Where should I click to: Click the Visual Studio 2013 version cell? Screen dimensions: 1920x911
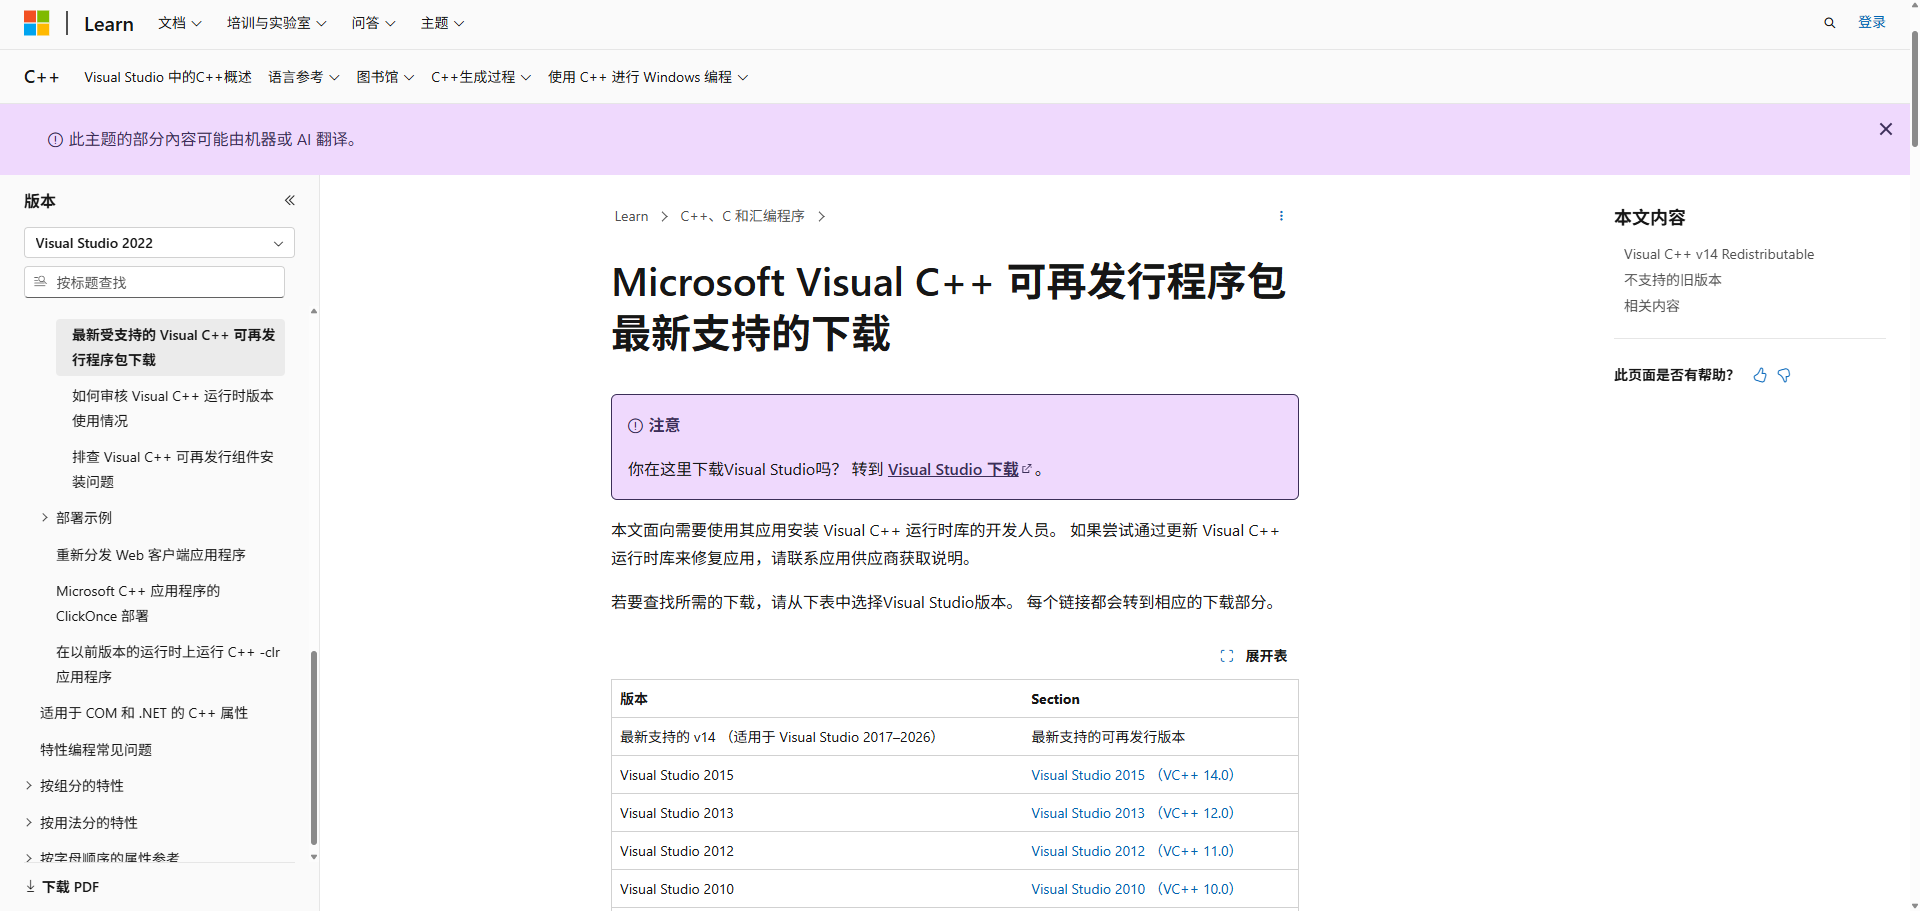click(816, 813)
